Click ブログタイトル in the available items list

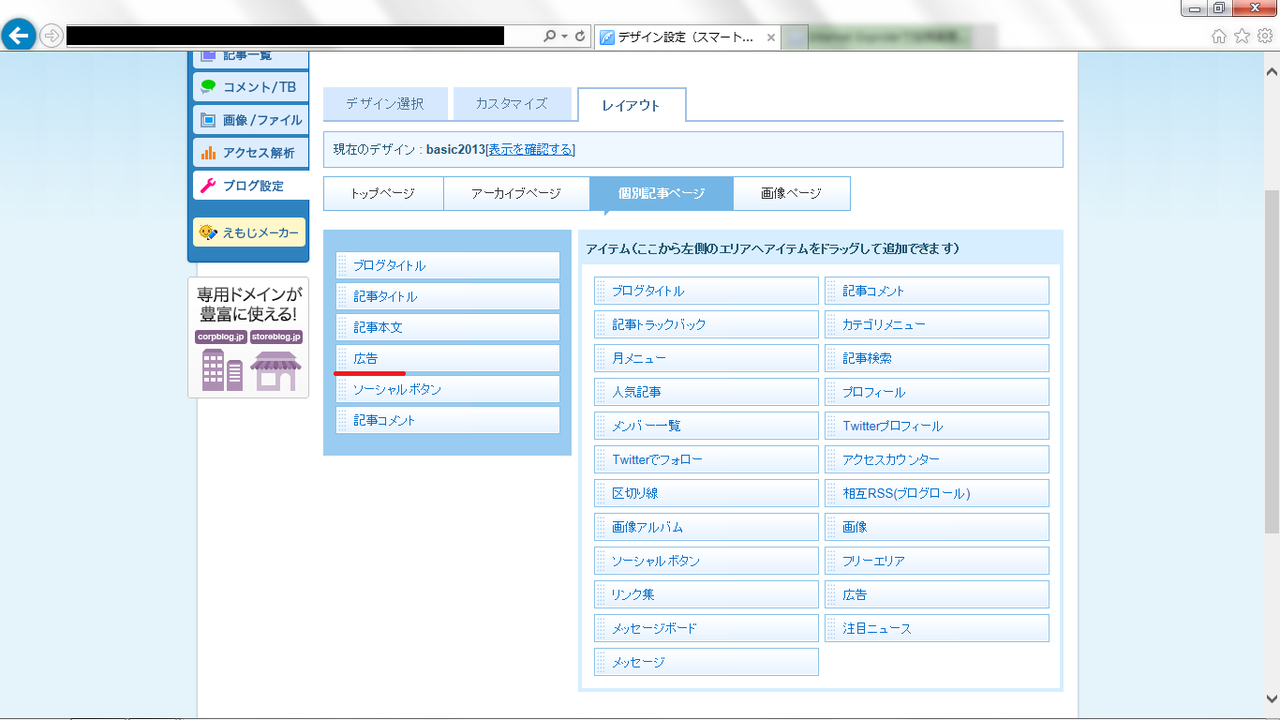tap(706, 291)
